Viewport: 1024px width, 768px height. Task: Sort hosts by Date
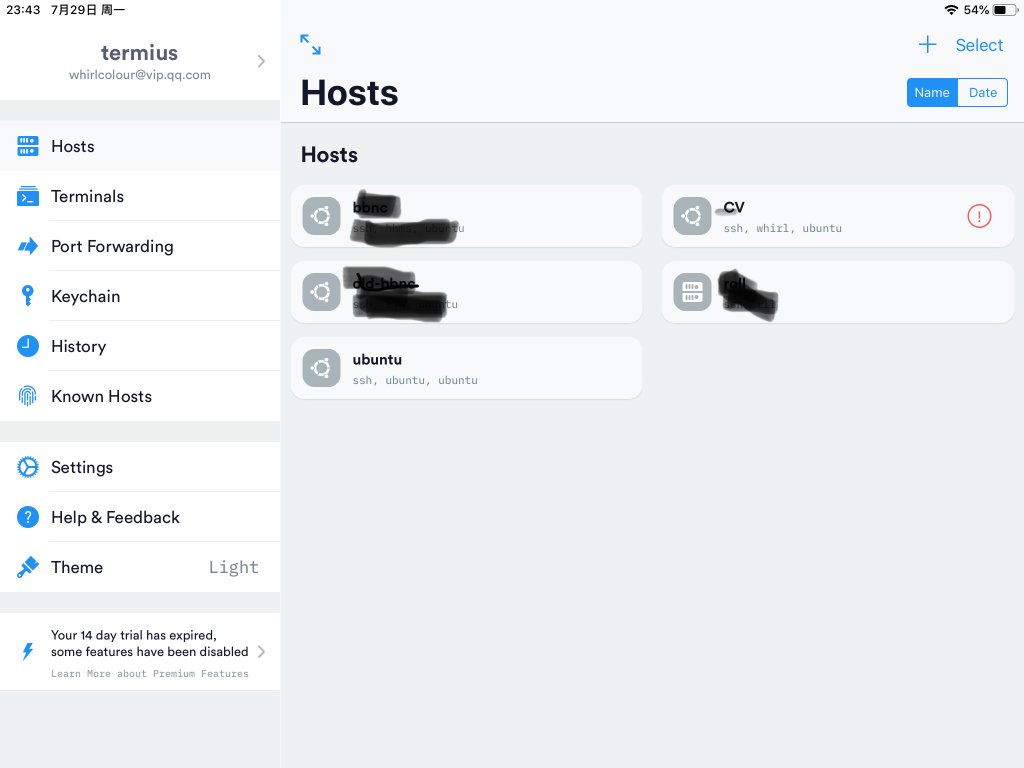click(x=982, y=93)
